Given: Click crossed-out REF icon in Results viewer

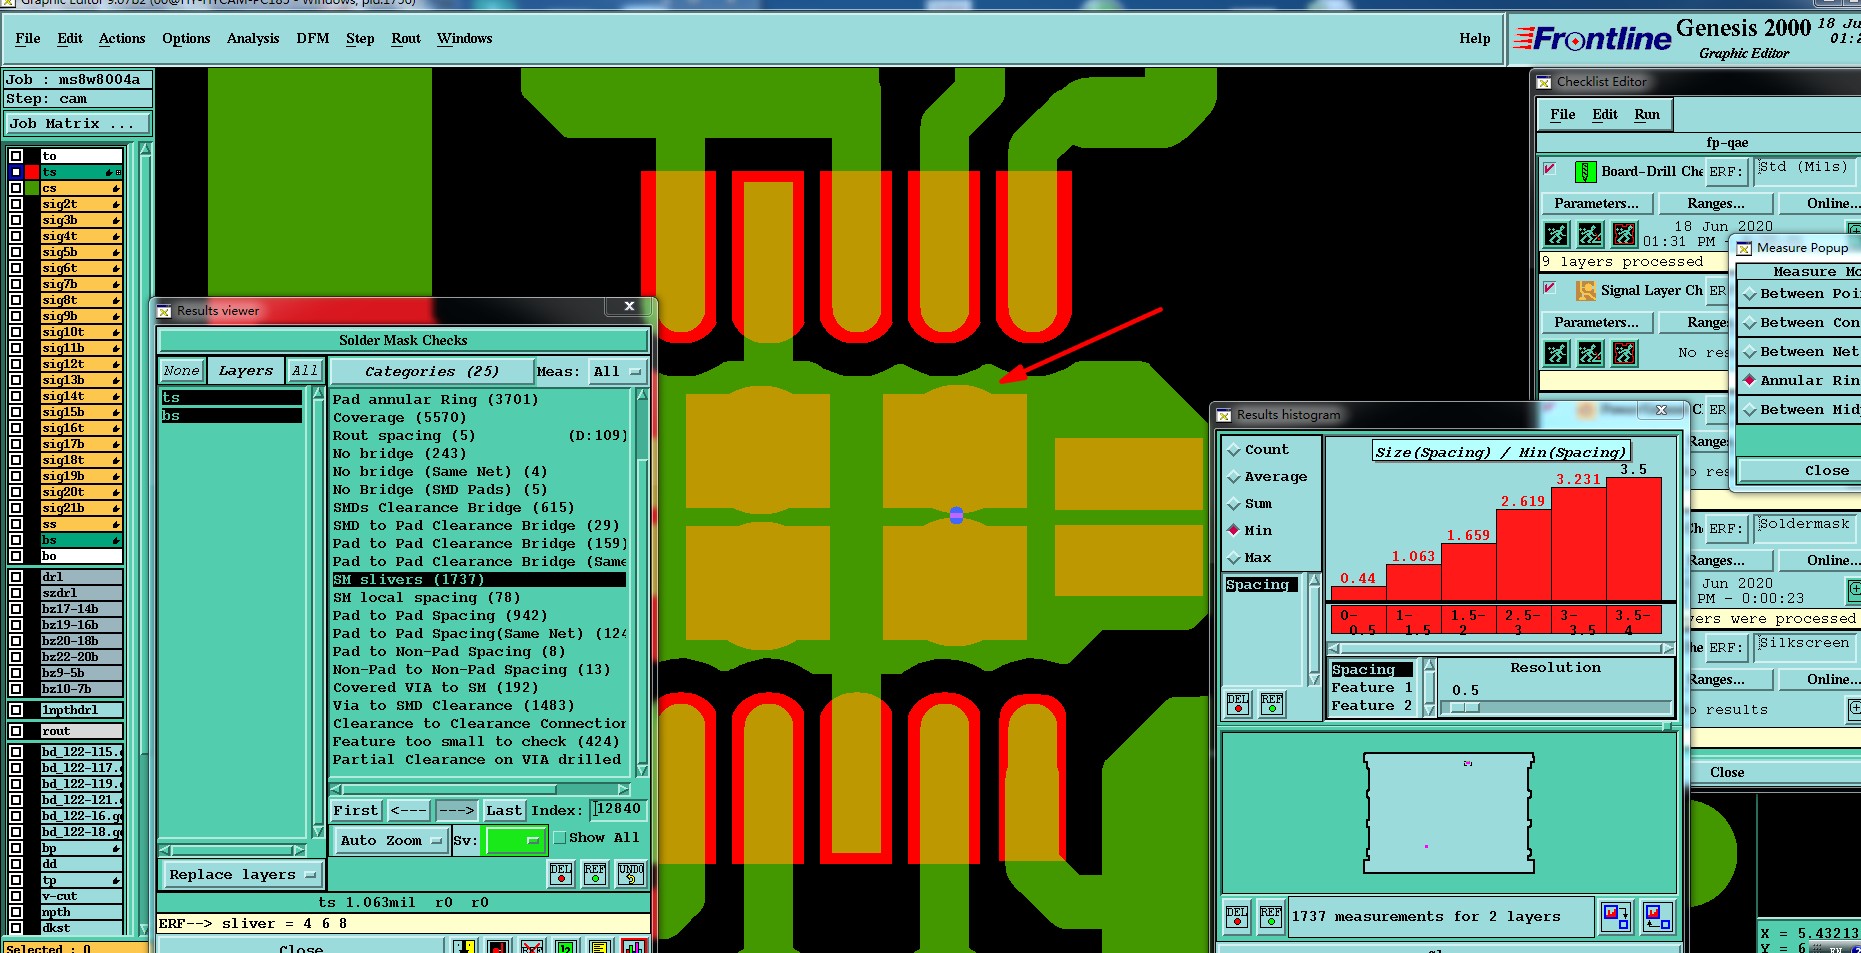Looking at the screenshot, I should point(532,946).
